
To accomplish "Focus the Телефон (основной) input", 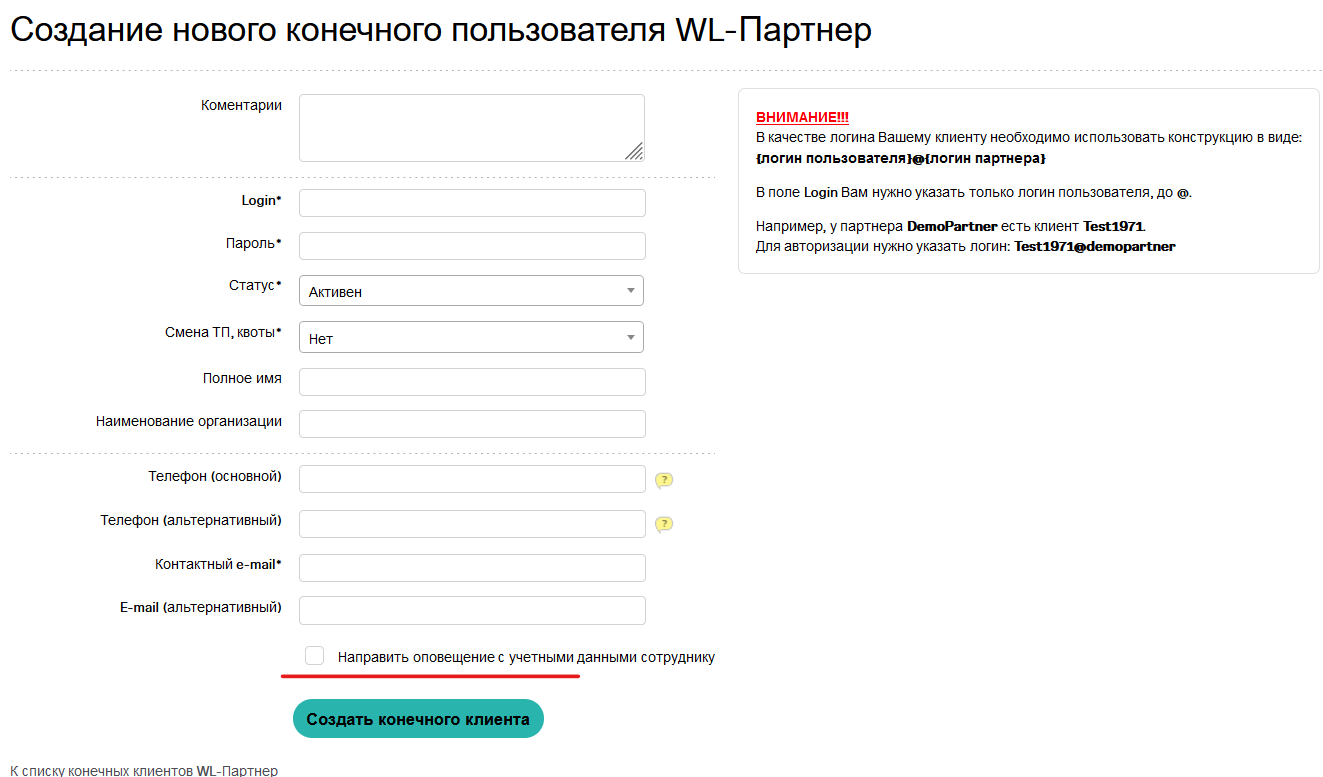I will click(472, 479).
